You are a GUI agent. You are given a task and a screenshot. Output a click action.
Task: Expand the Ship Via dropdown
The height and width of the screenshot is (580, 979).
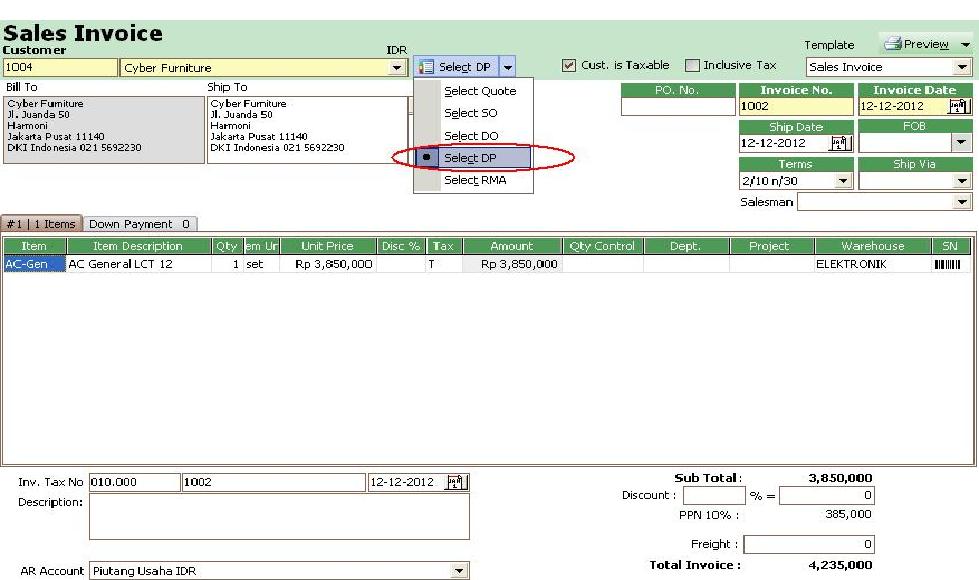click(x=962, y=181)
